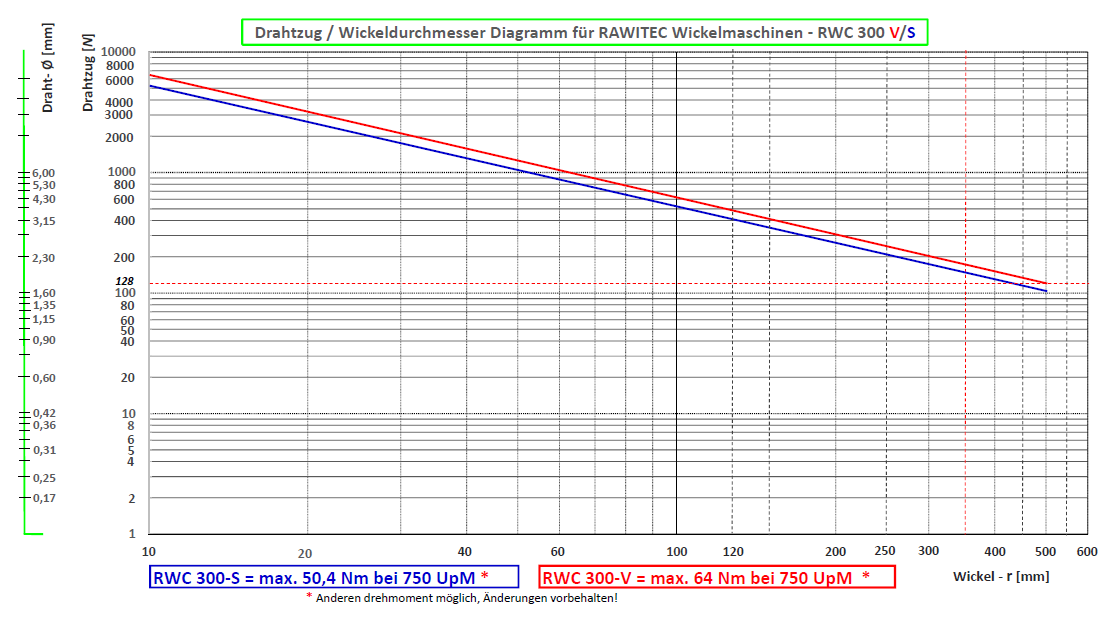The image size is (1107, 617).
Task: Click the 'Drahtzug [N]' axis label
Action: tap(88, 73)
